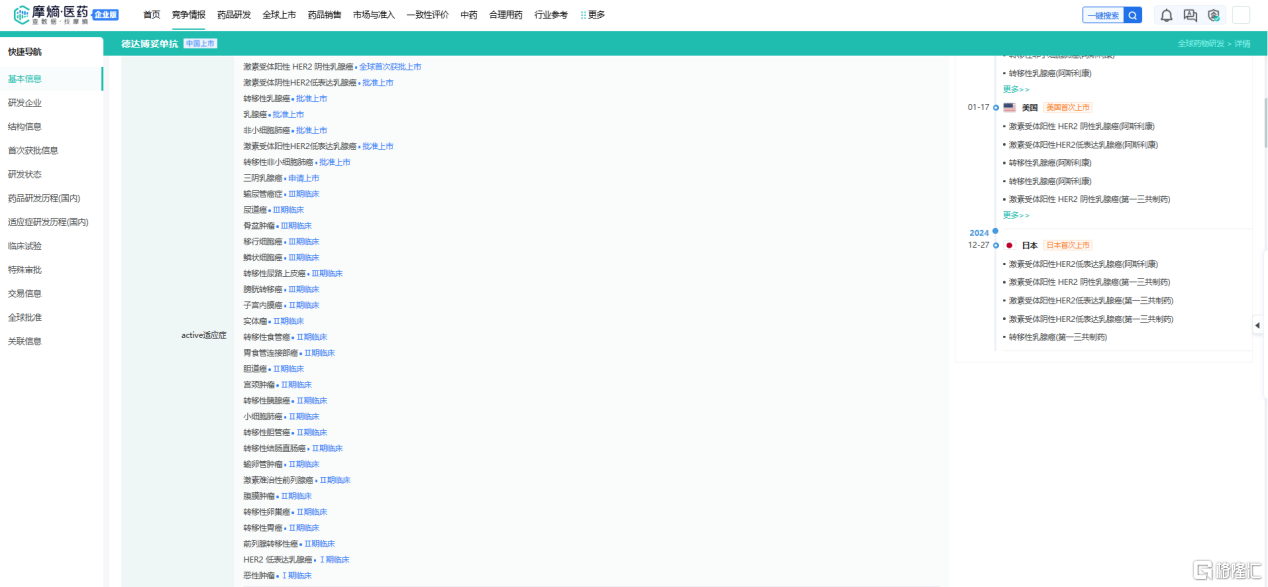The image size is (1268, 587).
Task: Open the 中药 menu
Action: 469,15
